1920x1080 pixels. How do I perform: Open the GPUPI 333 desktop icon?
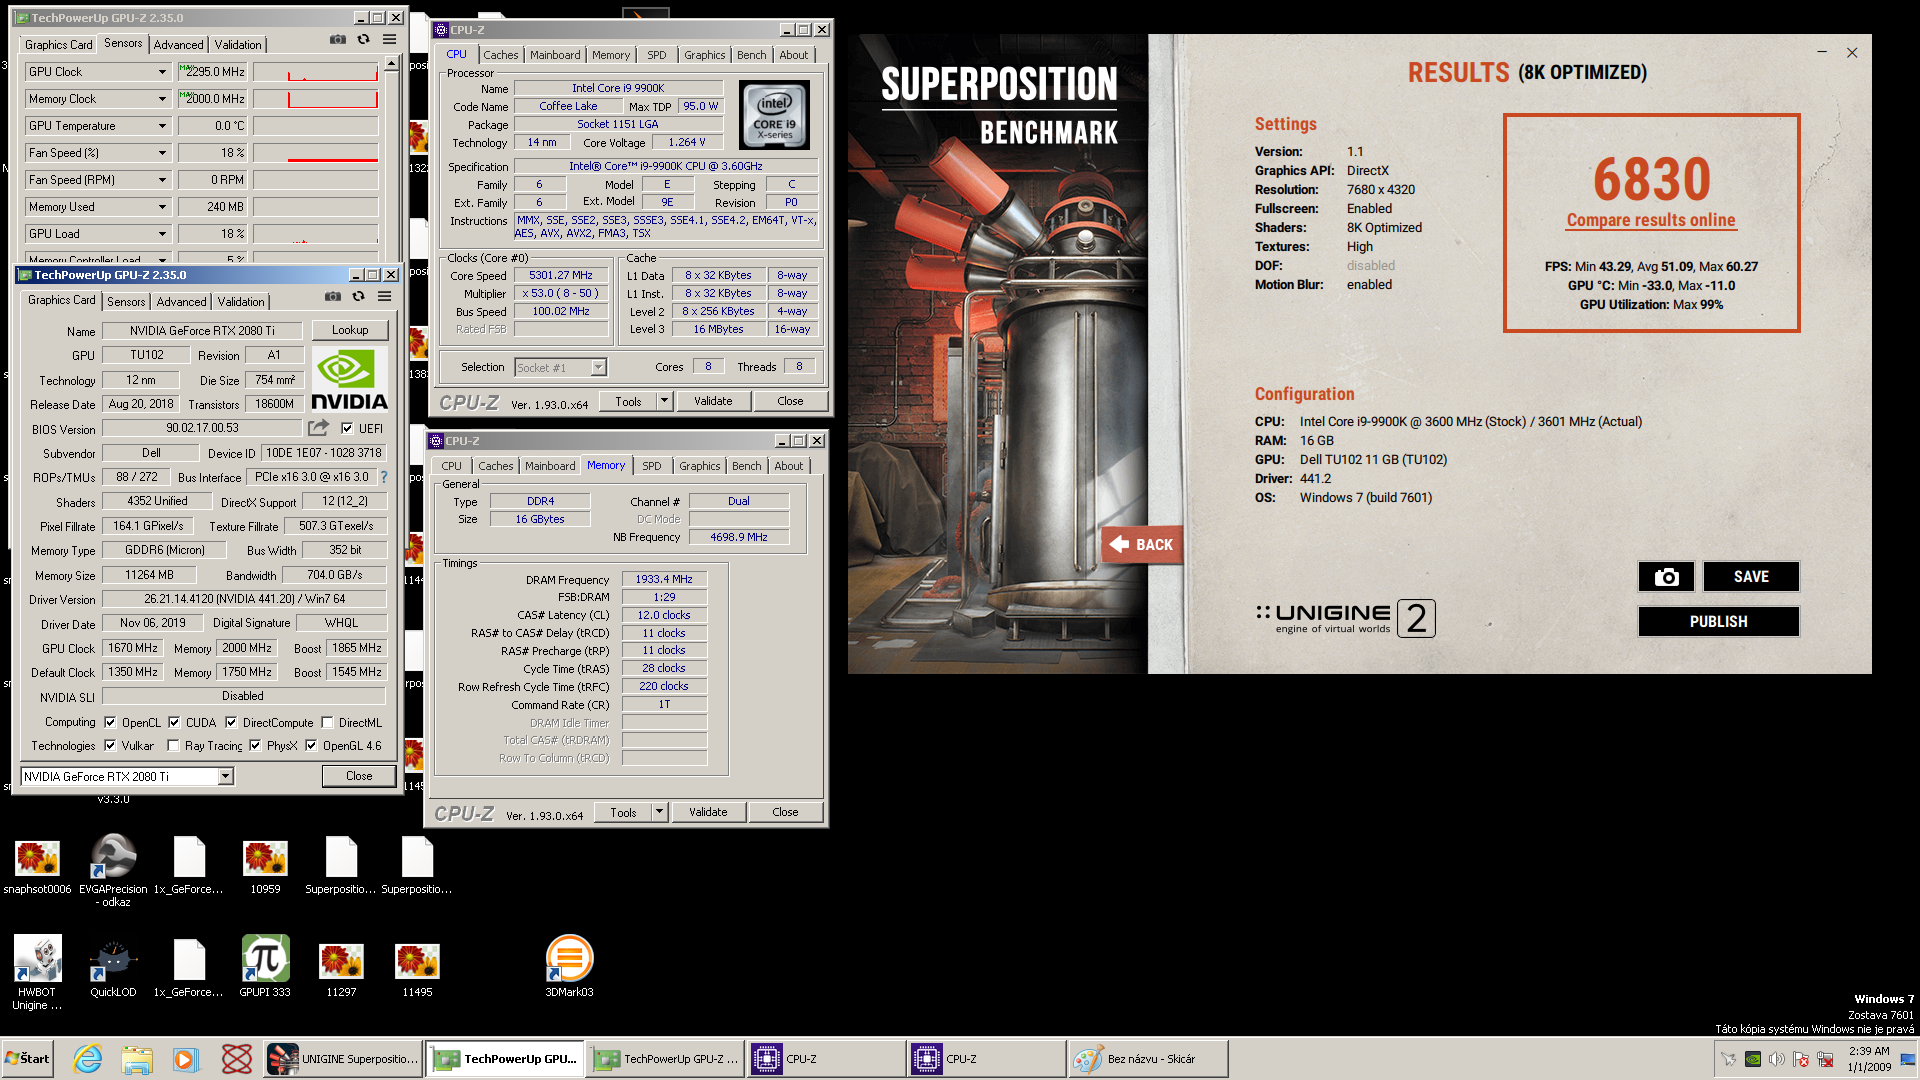(x=265, y=966)
